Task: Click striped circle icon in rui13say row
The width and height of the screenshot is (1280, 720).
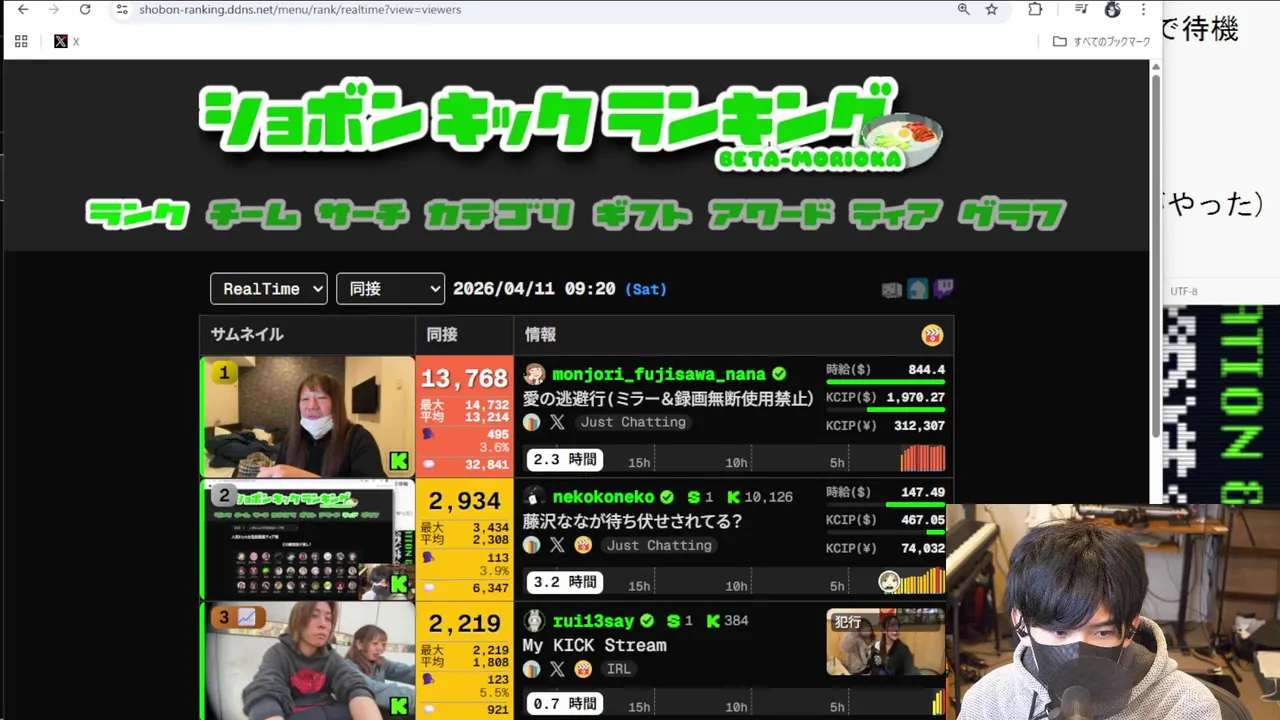Action: [x=532, y=669]
